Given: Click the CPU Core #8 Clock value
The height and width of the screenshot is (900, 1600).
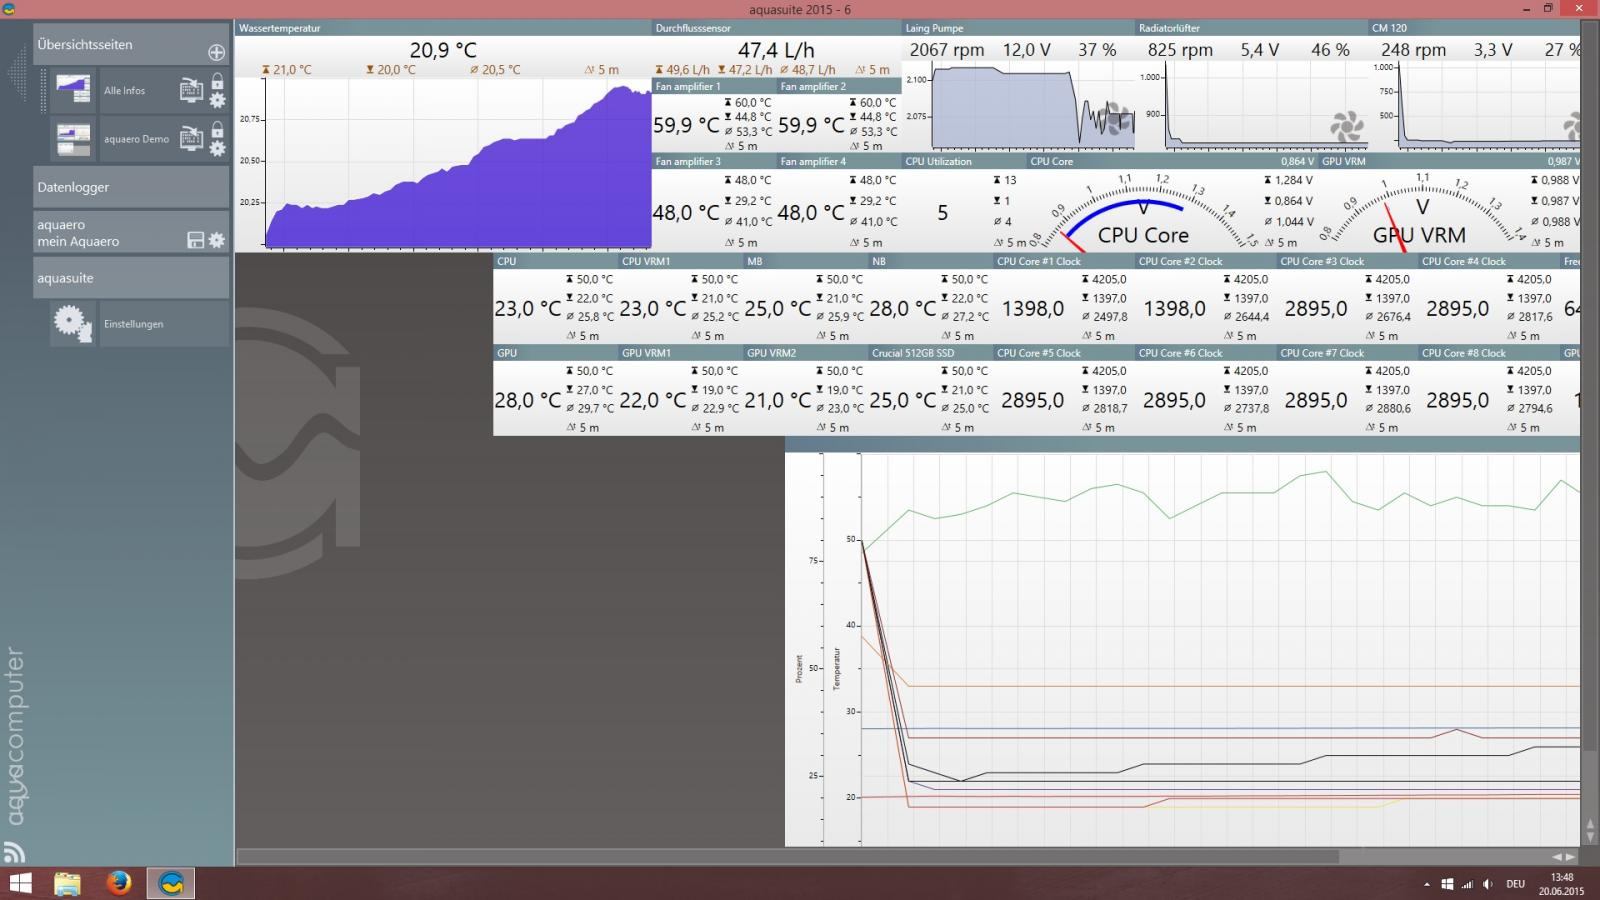Looking at the screenshot, I should (x=1457, y=400).
